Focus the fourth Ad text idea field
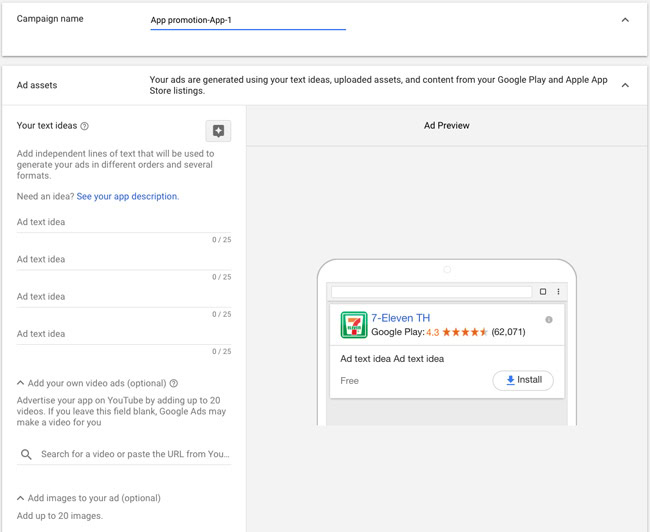The image size is (650, 532). (x=124, y=334)
